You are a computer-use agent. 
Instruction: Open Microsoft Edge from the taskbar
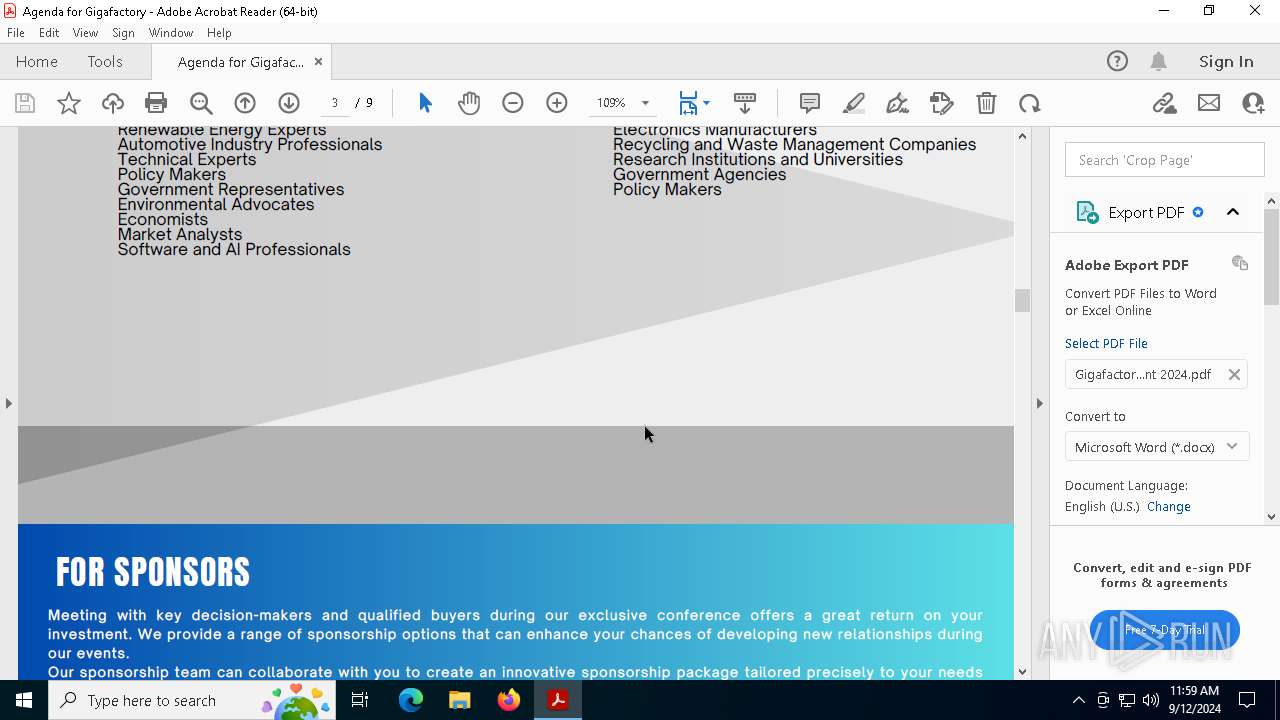[x=411, y=700]
